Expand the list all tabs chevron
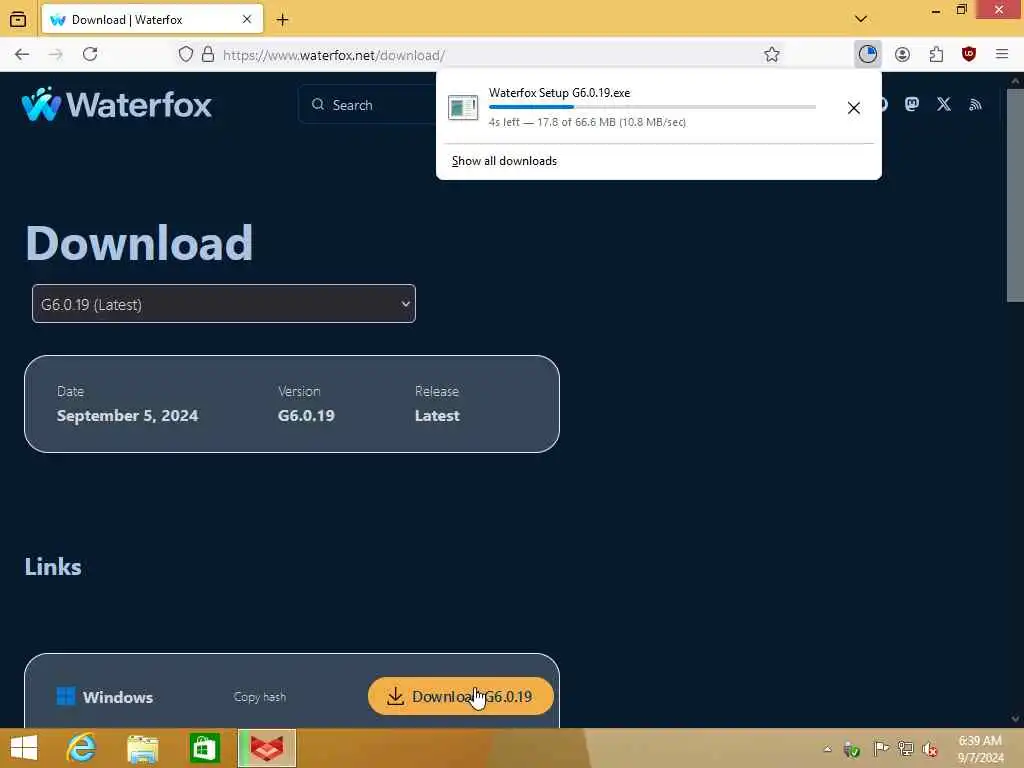1024x768 pixels. (x=861, y=19)
